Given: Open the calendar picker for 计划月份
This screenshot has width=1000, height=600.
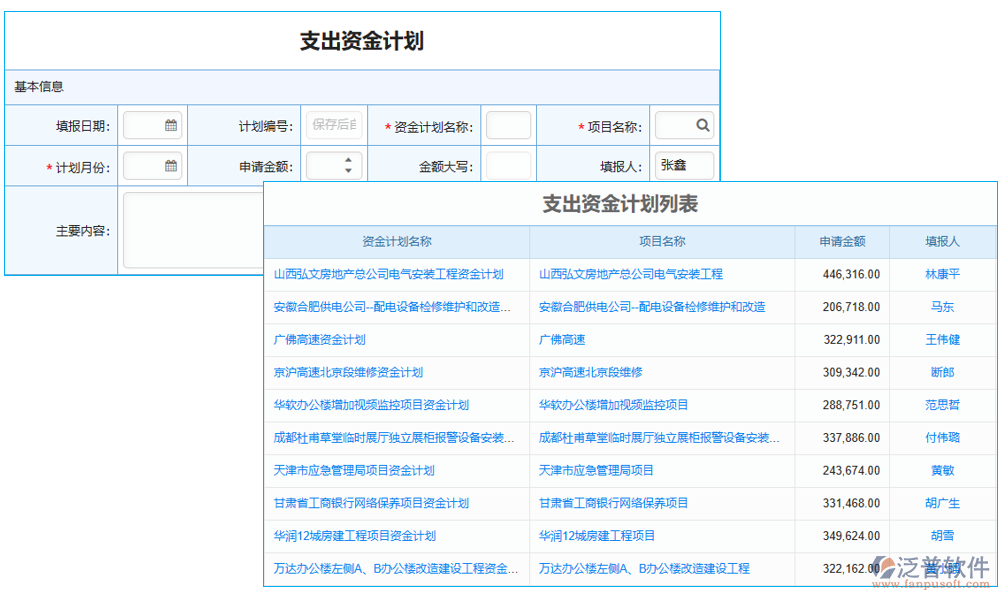Looking at the screenshot, I should [170, 165].
